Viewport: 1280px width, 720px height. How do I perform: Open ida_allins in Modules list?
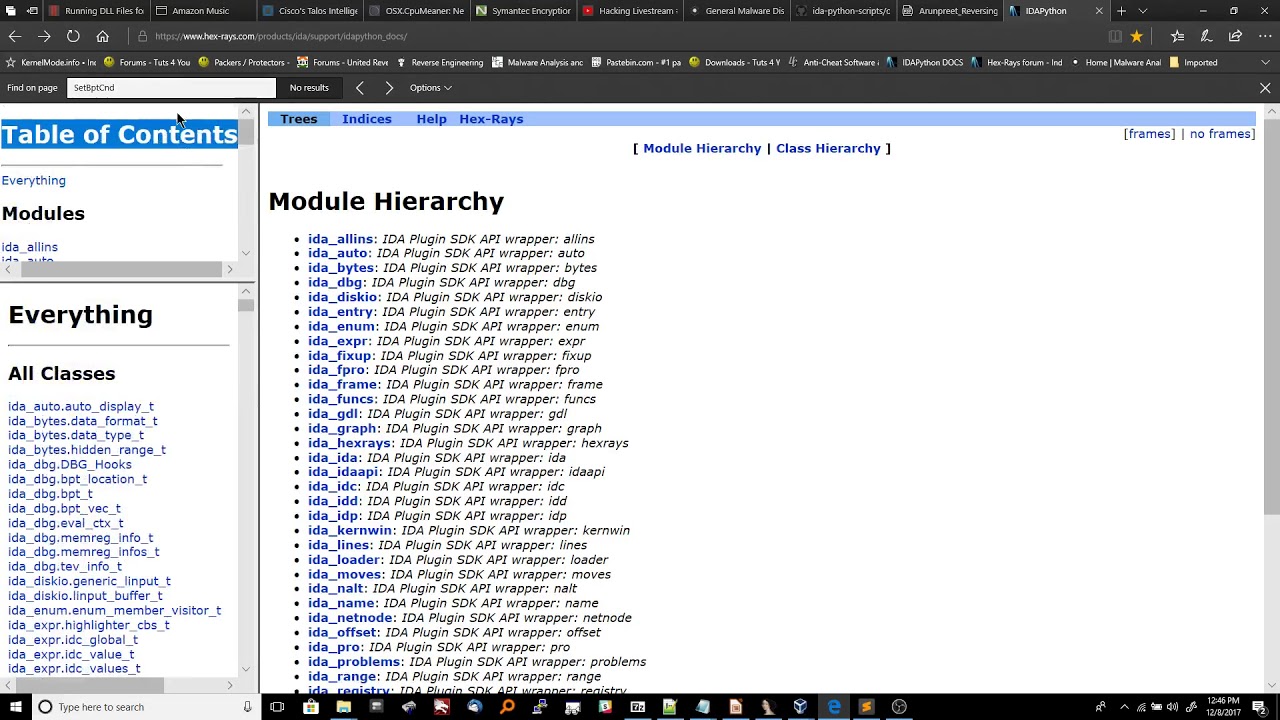[29, 247]
